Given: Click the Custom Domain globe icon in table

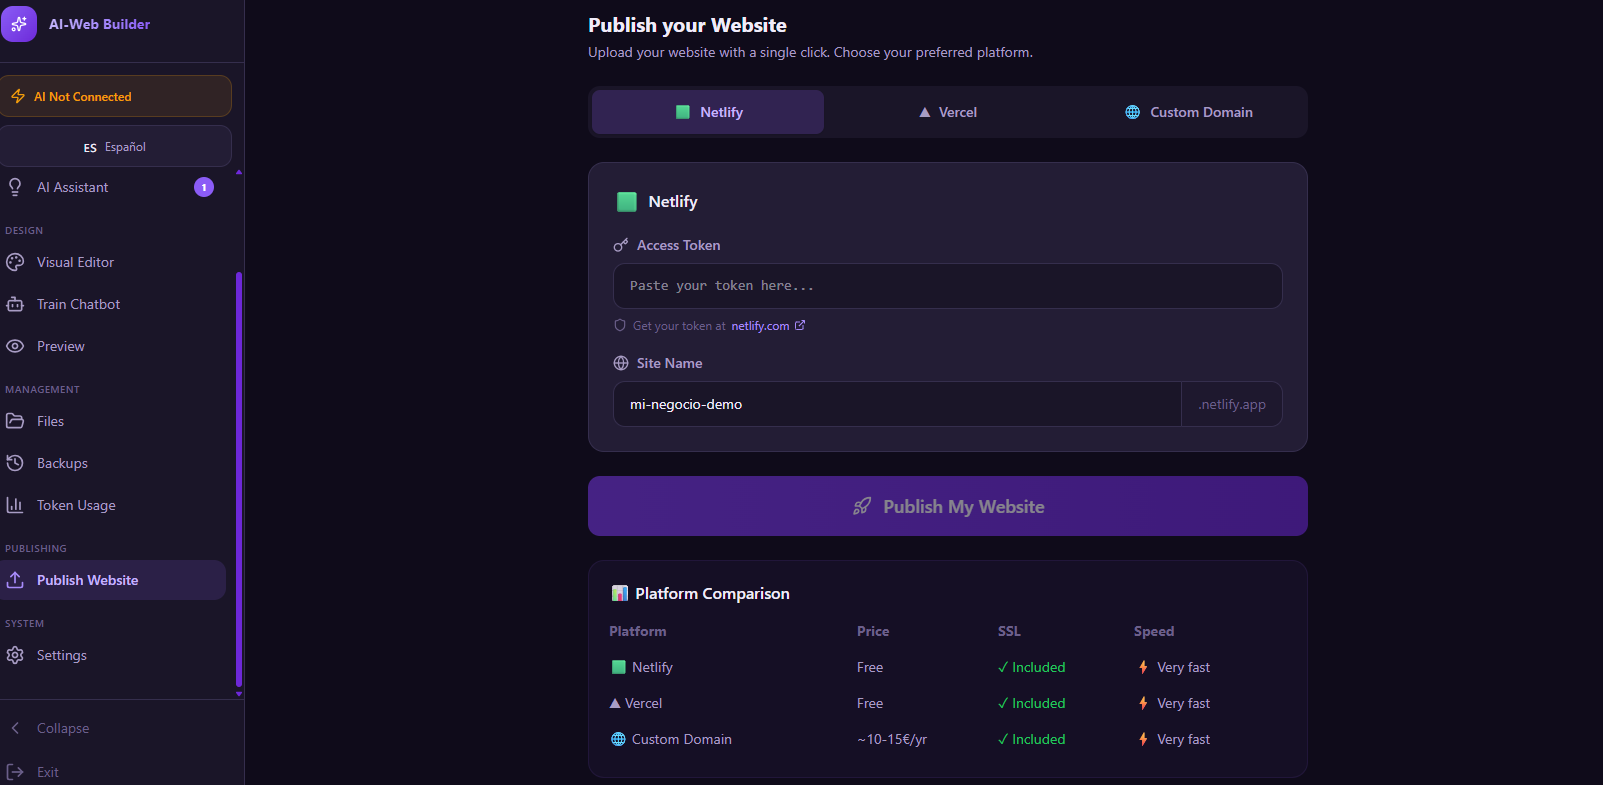Looking at the screenshot, I should coord(618,739).
